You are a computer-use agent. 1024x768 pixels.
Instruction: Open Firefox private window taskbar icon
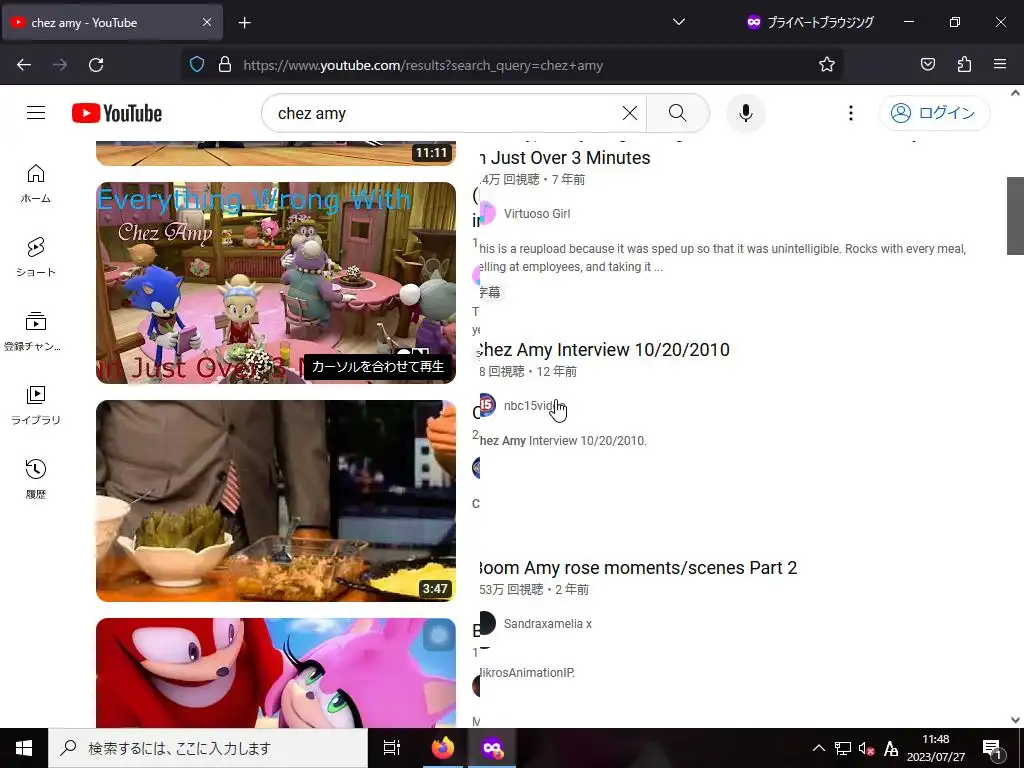(x=492, y=748)
